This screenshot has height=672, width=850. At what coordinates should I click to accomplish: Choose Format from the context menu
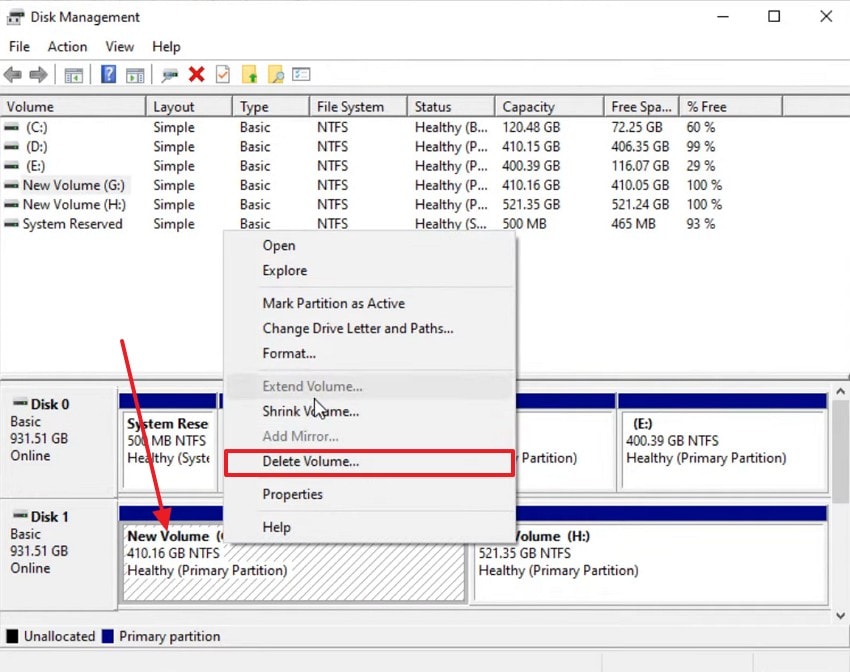[289, 353]
